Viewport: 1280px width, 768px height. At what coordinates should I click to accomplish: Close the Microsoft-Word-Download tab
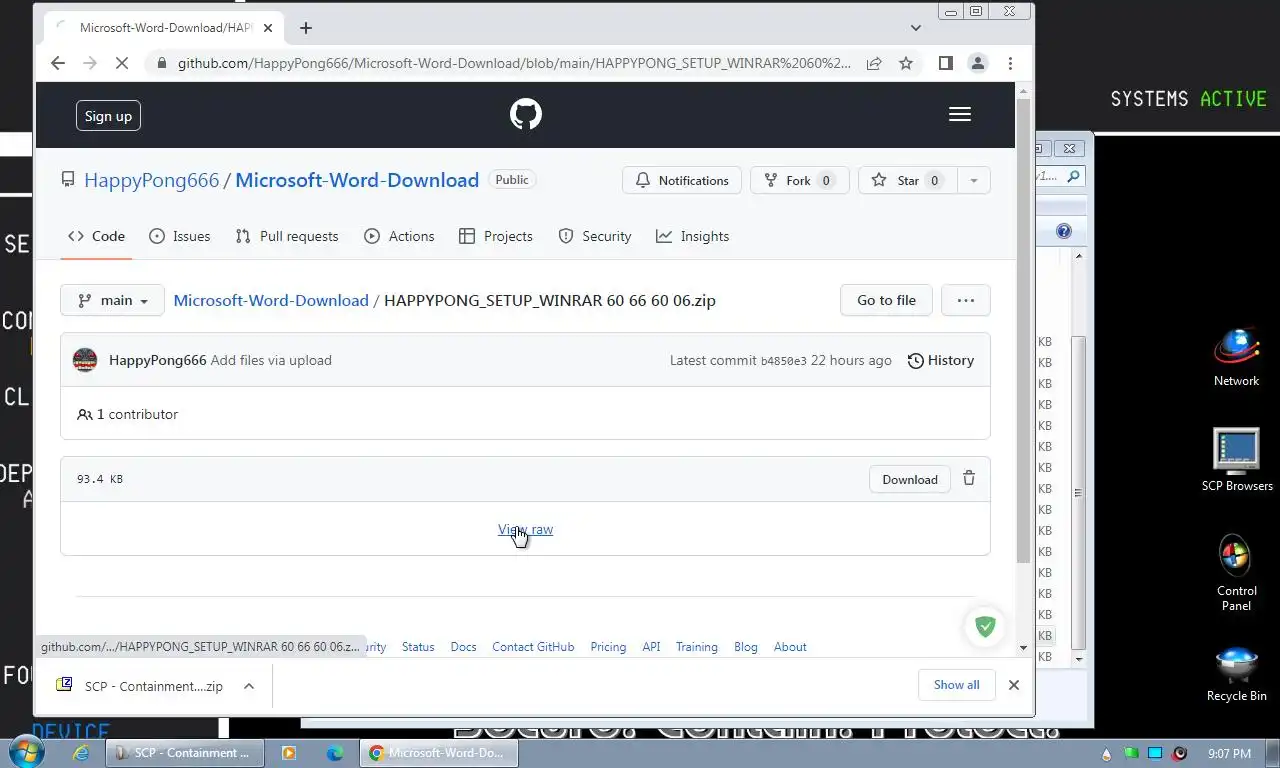click(268, 28)
